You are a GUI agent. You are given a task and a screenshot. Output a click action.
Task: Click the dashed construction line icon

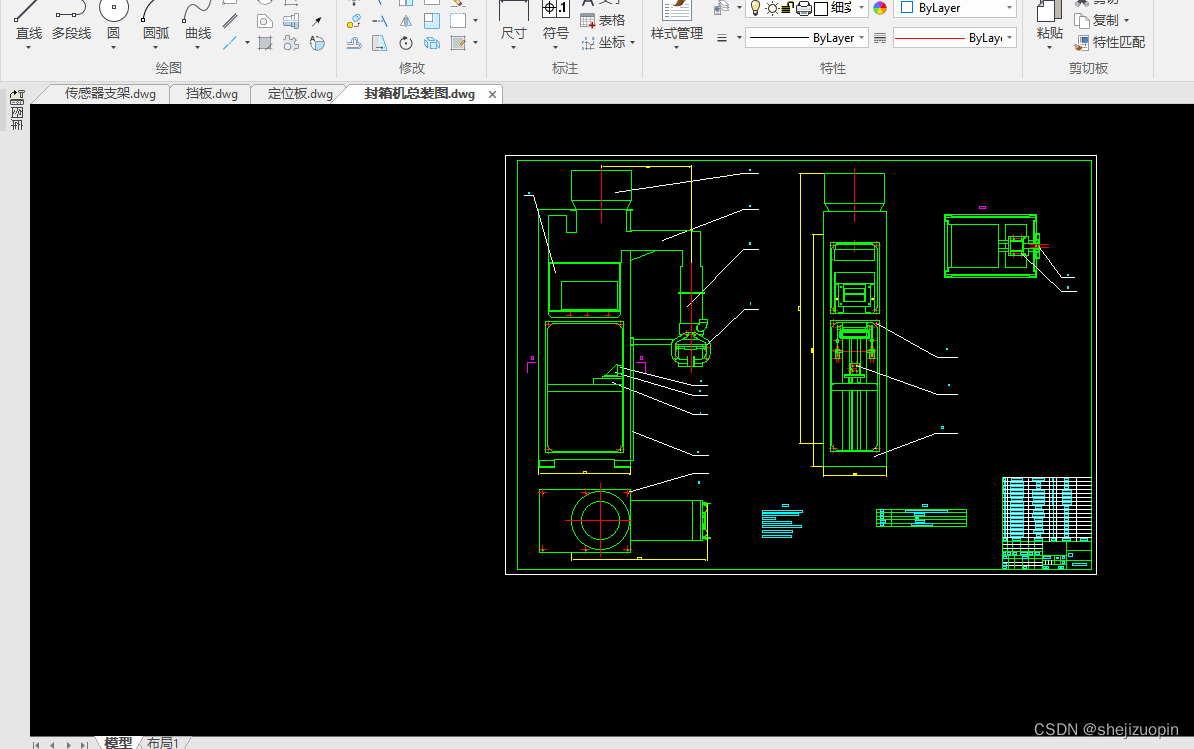click(x=230, y=43)
